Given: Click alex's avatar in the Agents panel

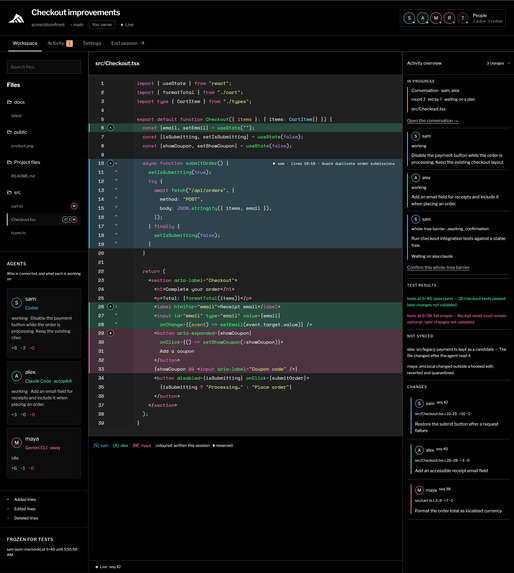Looking at the screenshot, I should point(16,376).
